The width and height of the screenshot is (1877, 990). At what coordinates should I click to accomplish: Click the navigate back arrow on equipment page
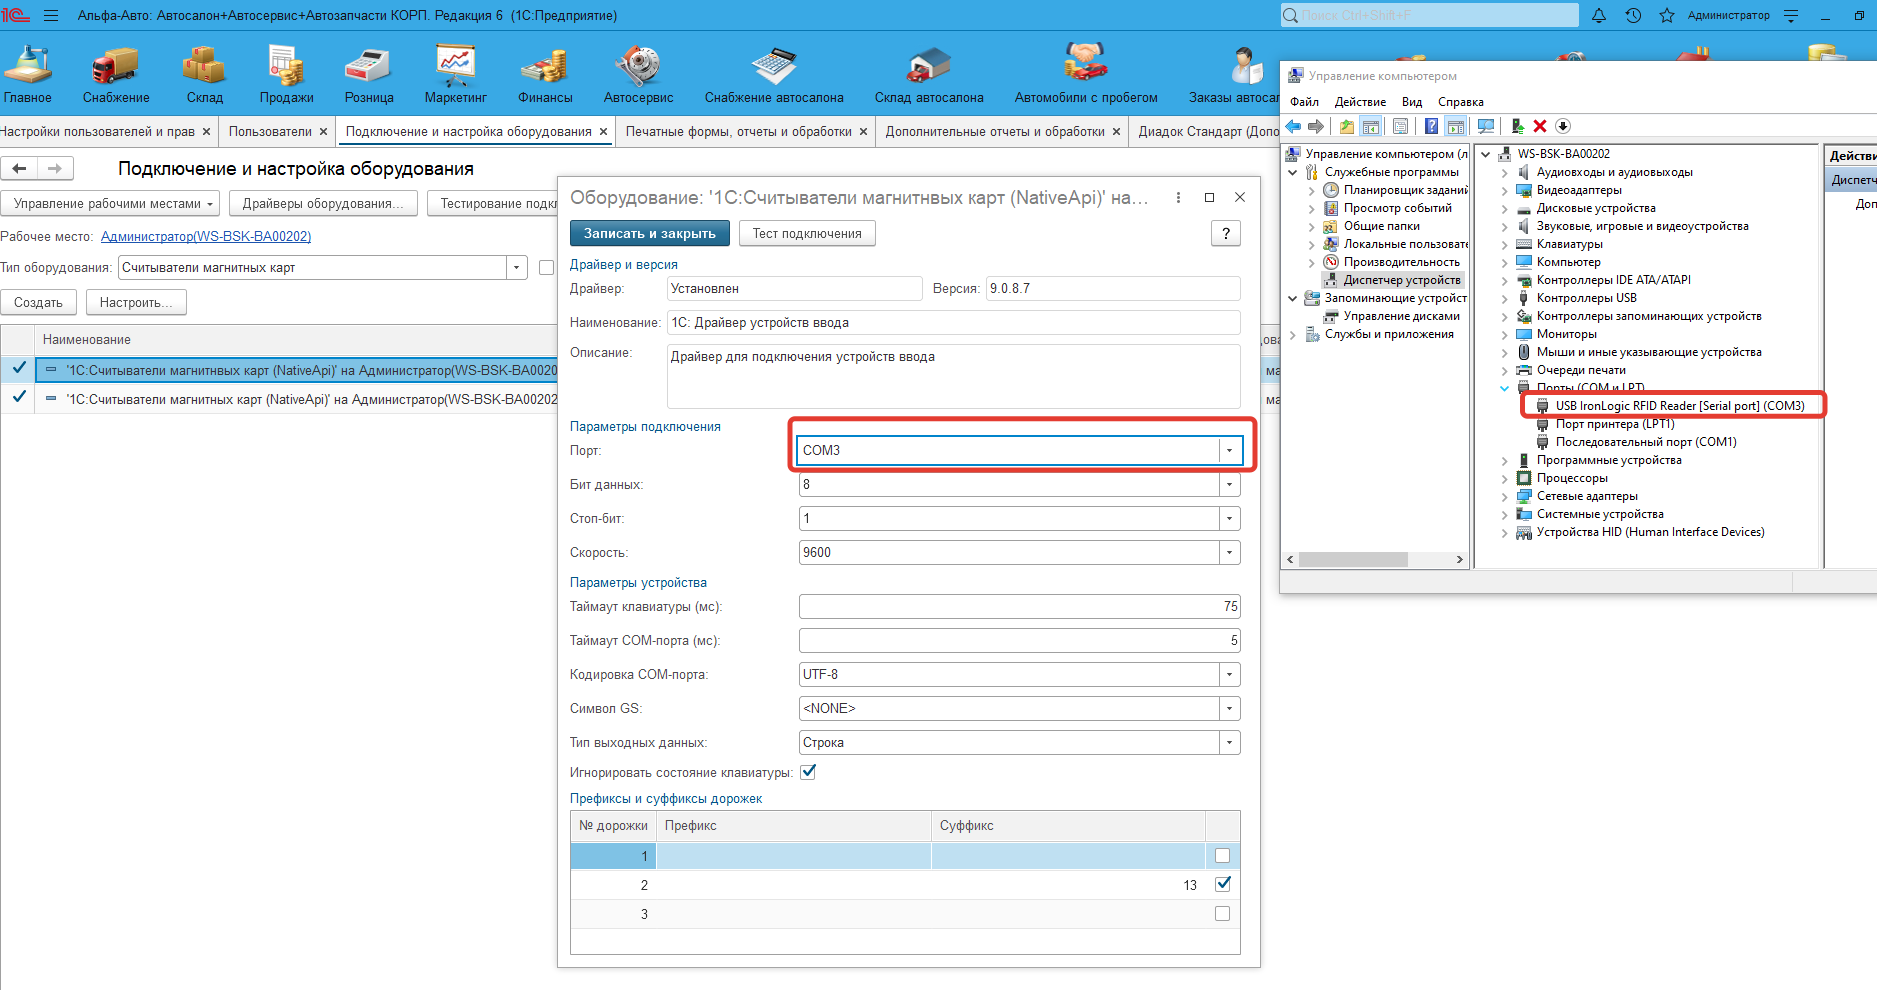19,168
